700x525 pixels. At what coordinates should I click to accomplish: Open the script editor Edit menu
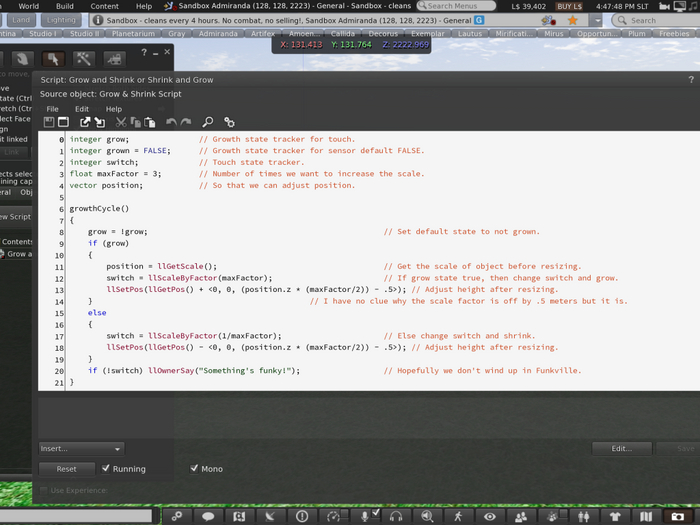point(82,109)
